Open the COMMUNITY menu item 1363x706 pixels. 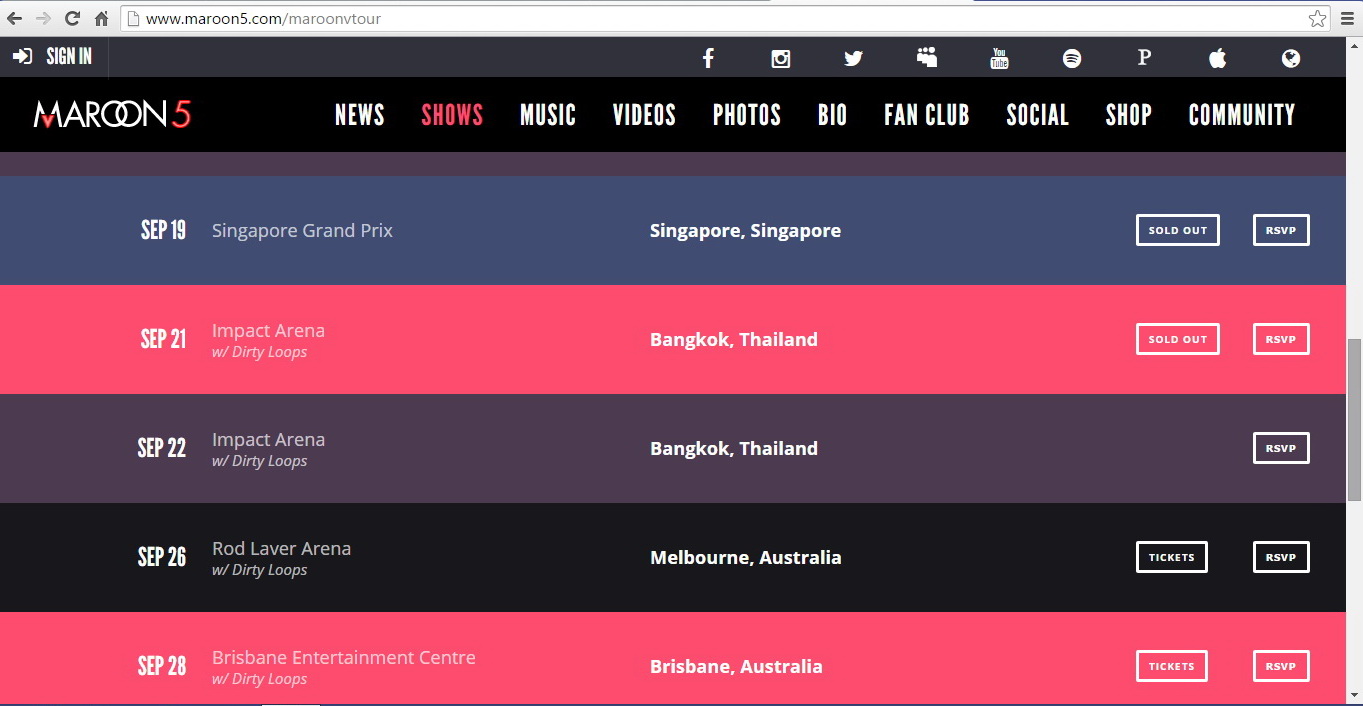tap(1242, 115)
